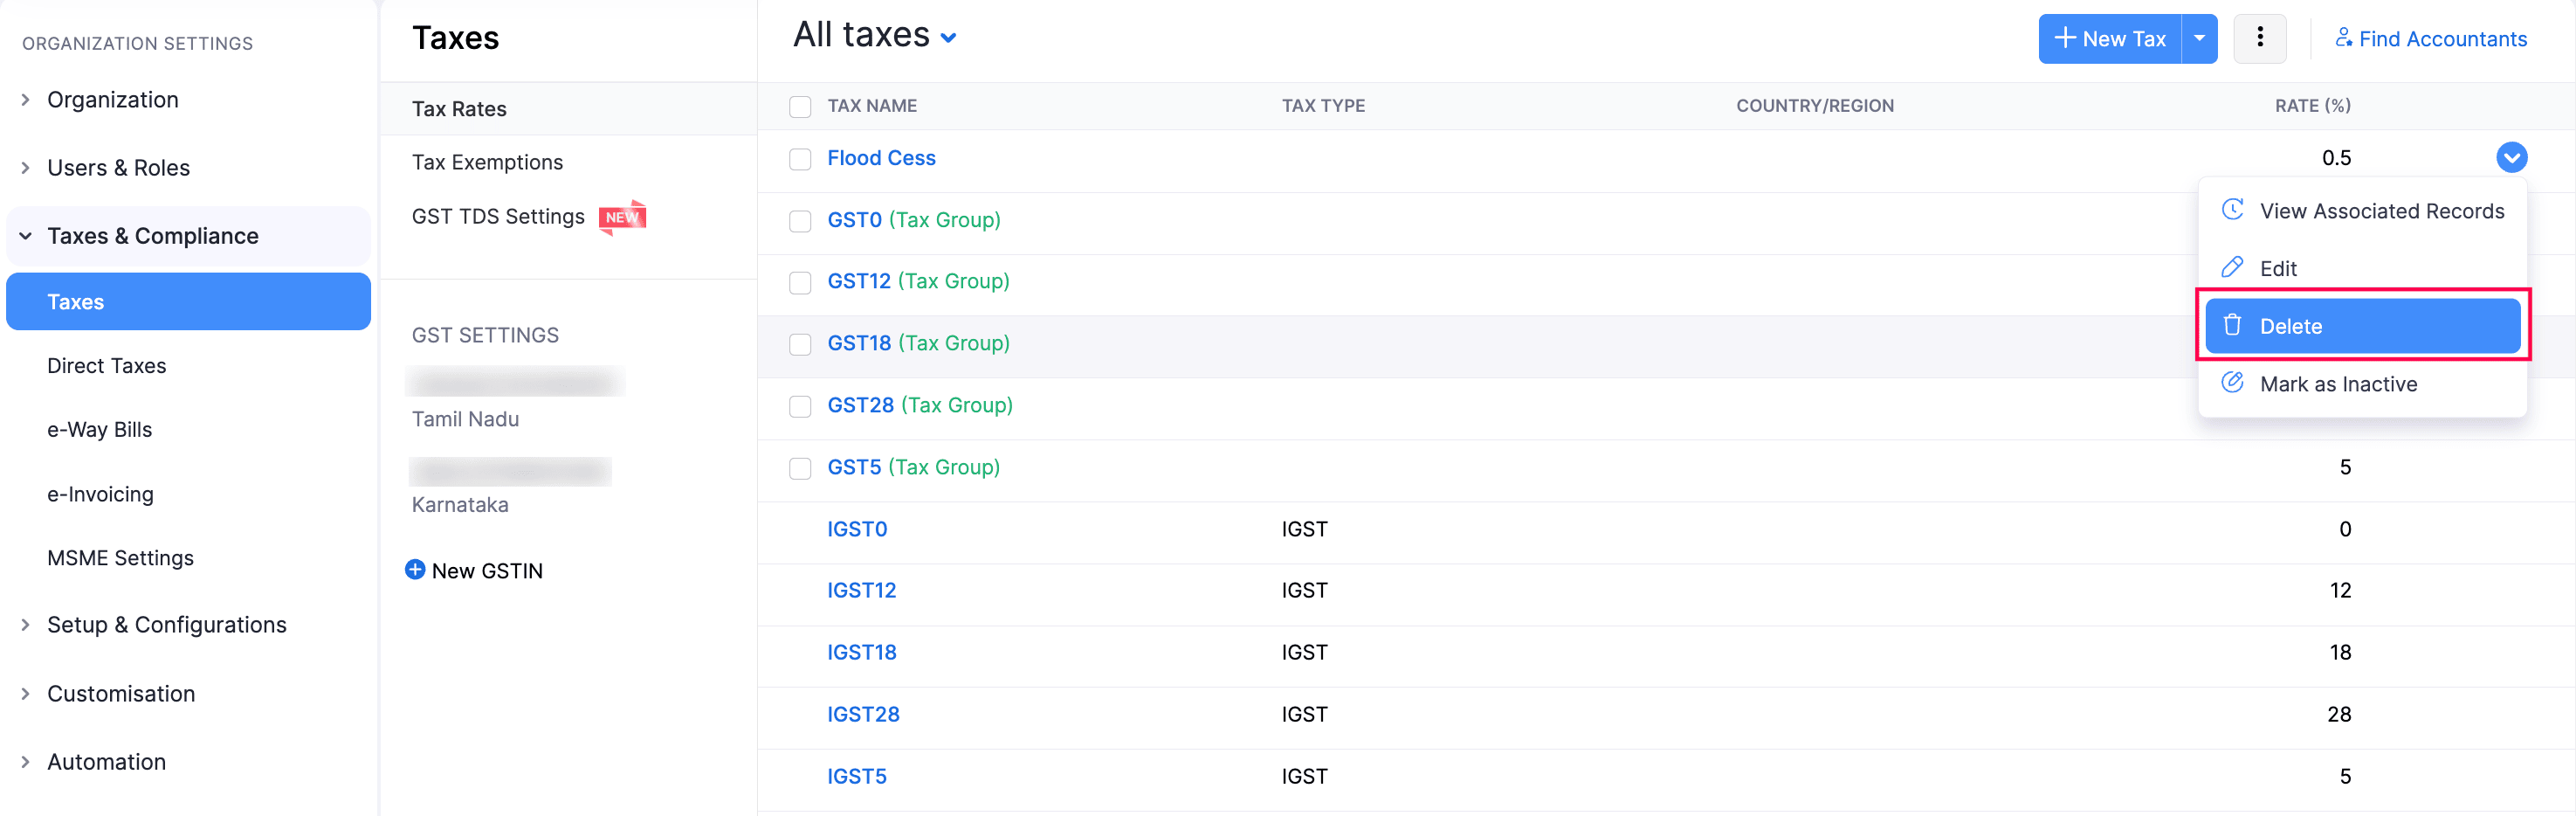Viewport: 2576px width, 816px height.
Task: Click the pencil icon beside Edit
Action: pyautogui.click(x=2232, y=268)
